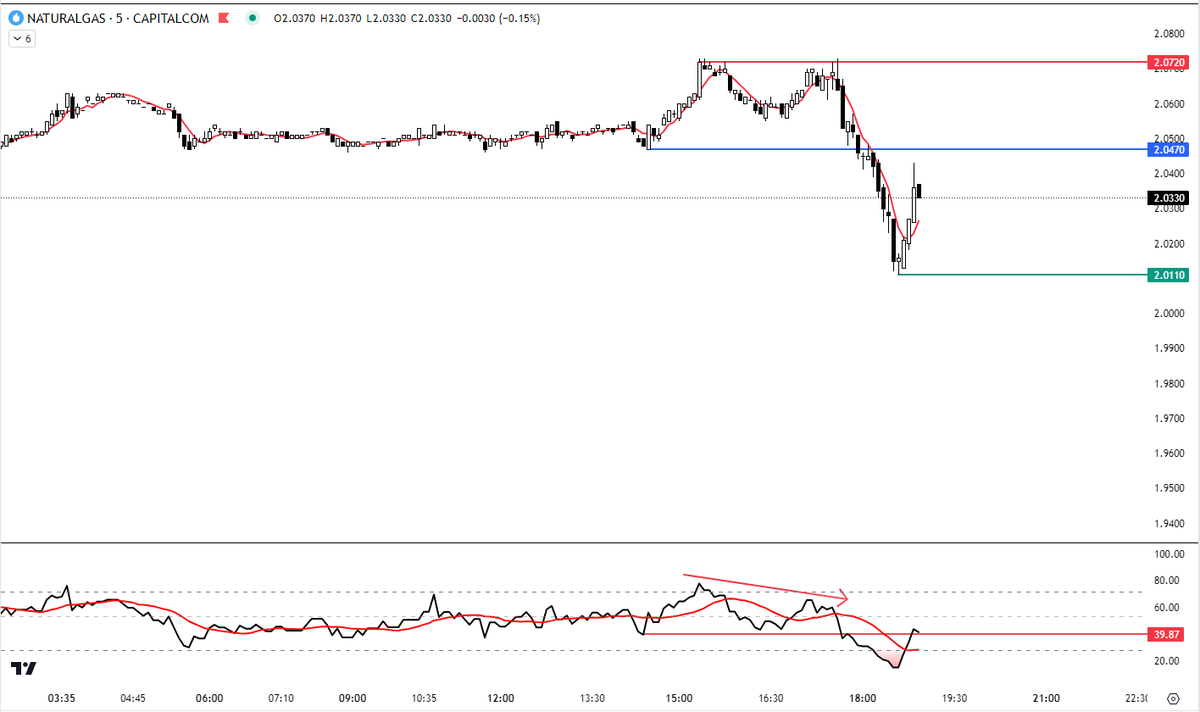Click the 16:30 time axis label

771,699
